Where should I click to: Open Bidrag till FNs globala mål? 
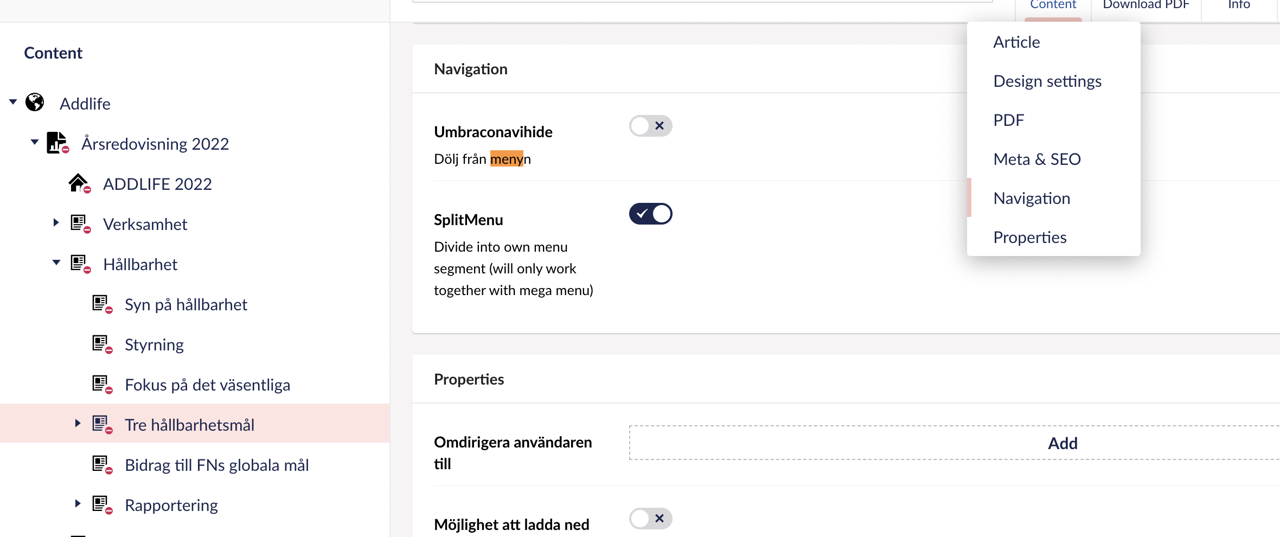(216, 465)
